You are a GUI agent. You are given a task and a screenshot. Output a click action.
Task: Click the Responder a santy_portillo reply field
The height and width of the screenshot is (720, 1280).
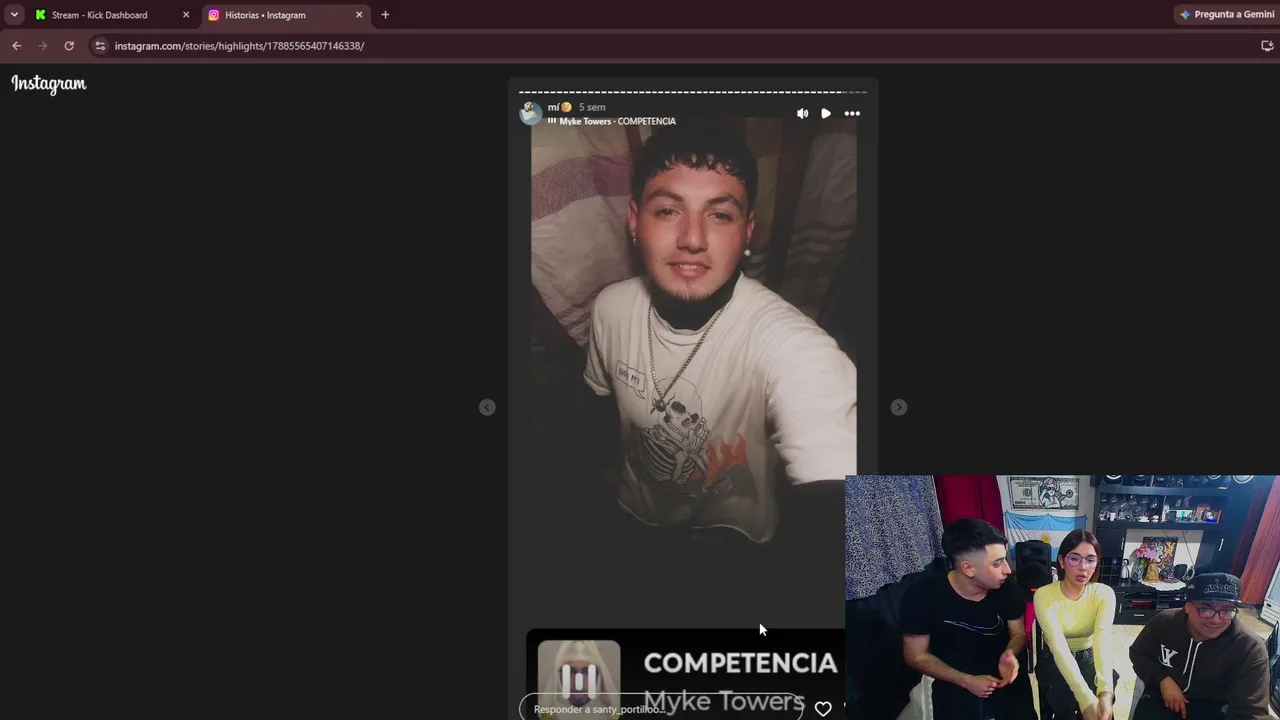tap(661, 709)
